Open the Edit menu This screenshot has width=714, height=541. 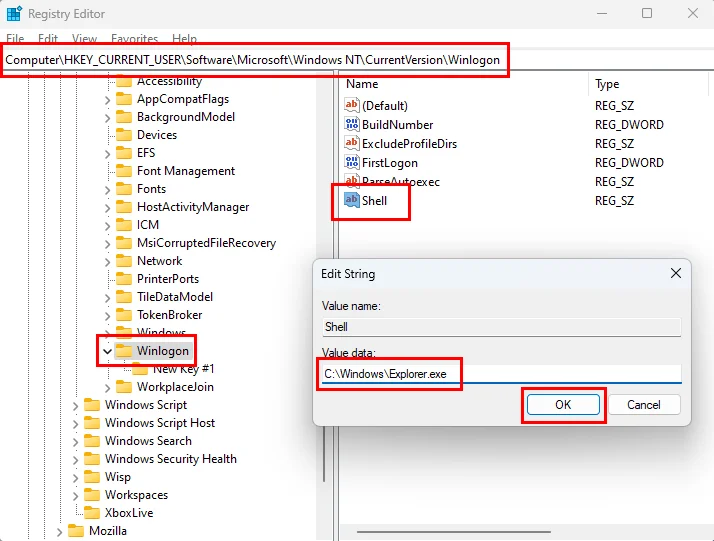(x=48, y=39)
